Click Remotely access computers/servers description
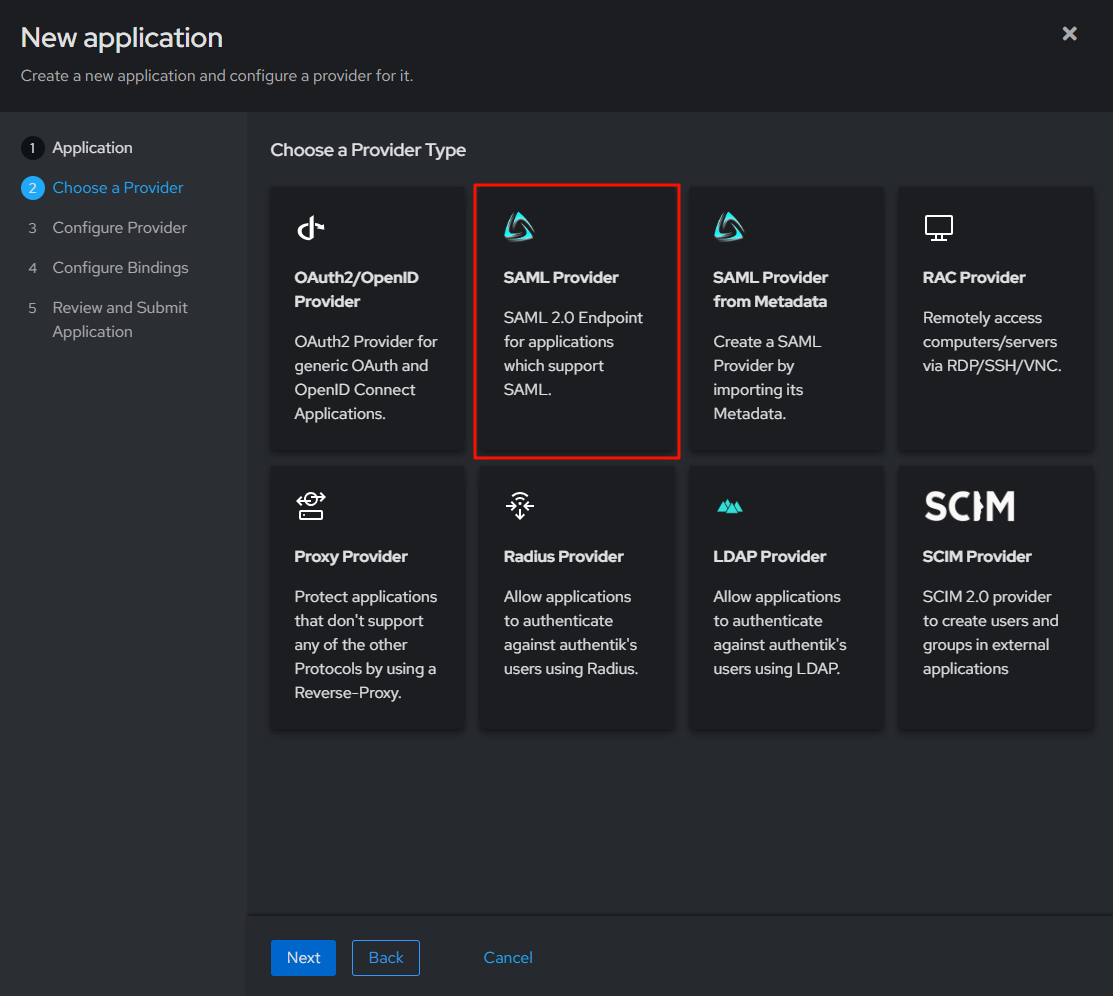 pyautogui.click(x=992, y=341)
